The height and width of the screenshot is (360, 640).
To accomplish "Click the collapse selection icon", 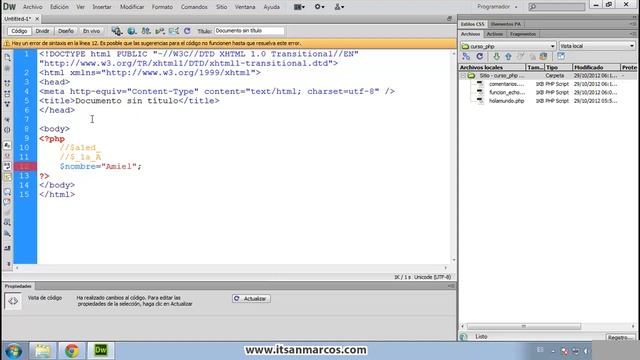I will tap(7, 94).
